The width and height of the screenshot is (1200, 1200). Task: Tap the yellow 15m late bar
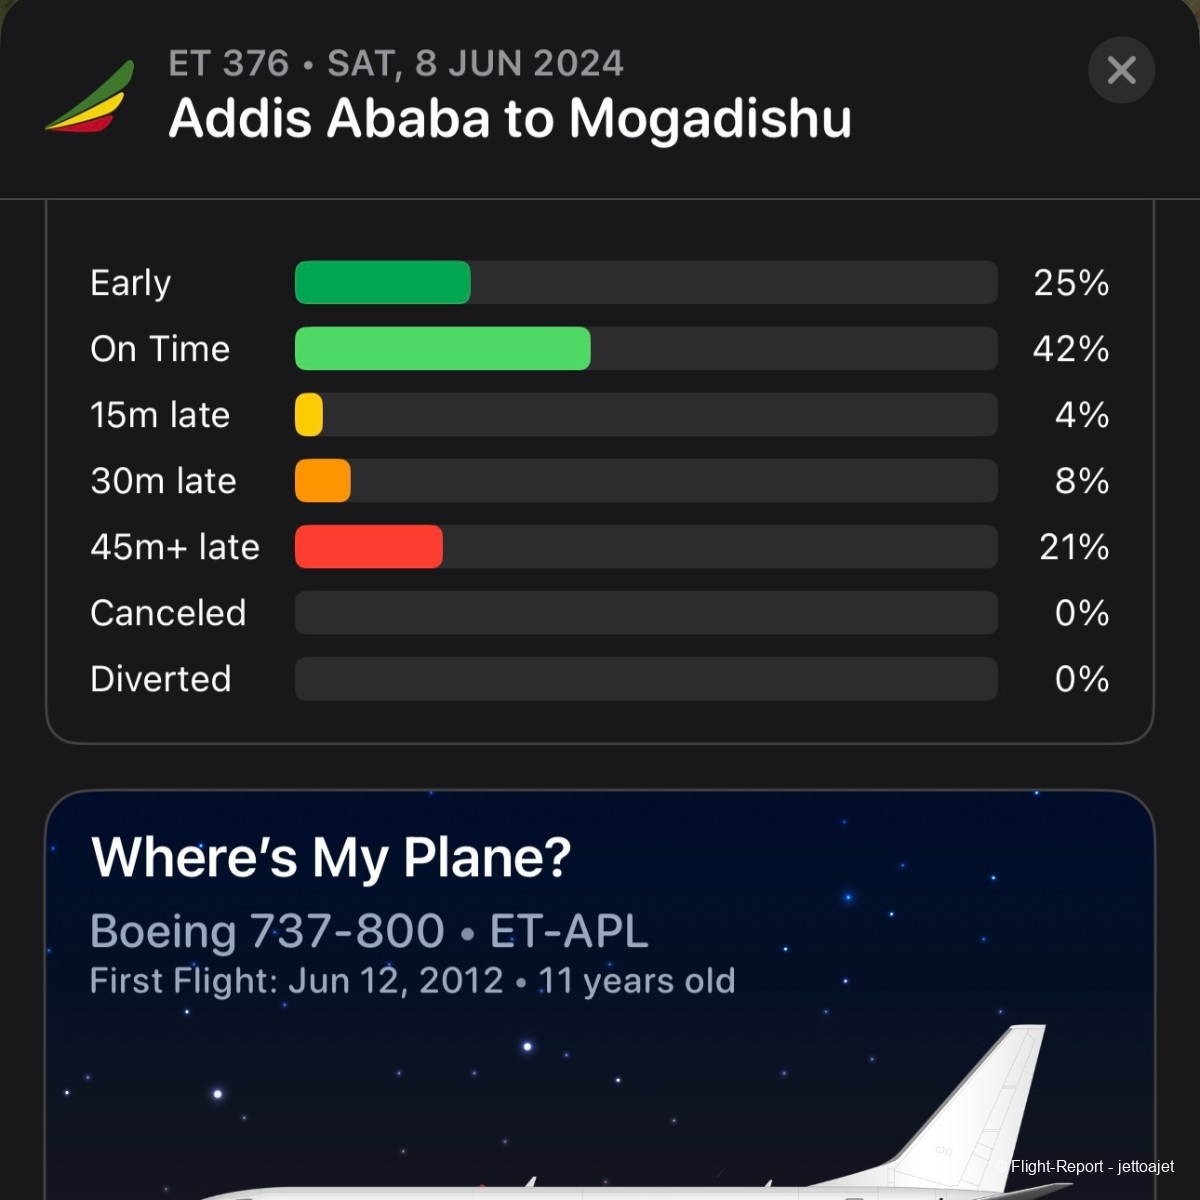309,415
